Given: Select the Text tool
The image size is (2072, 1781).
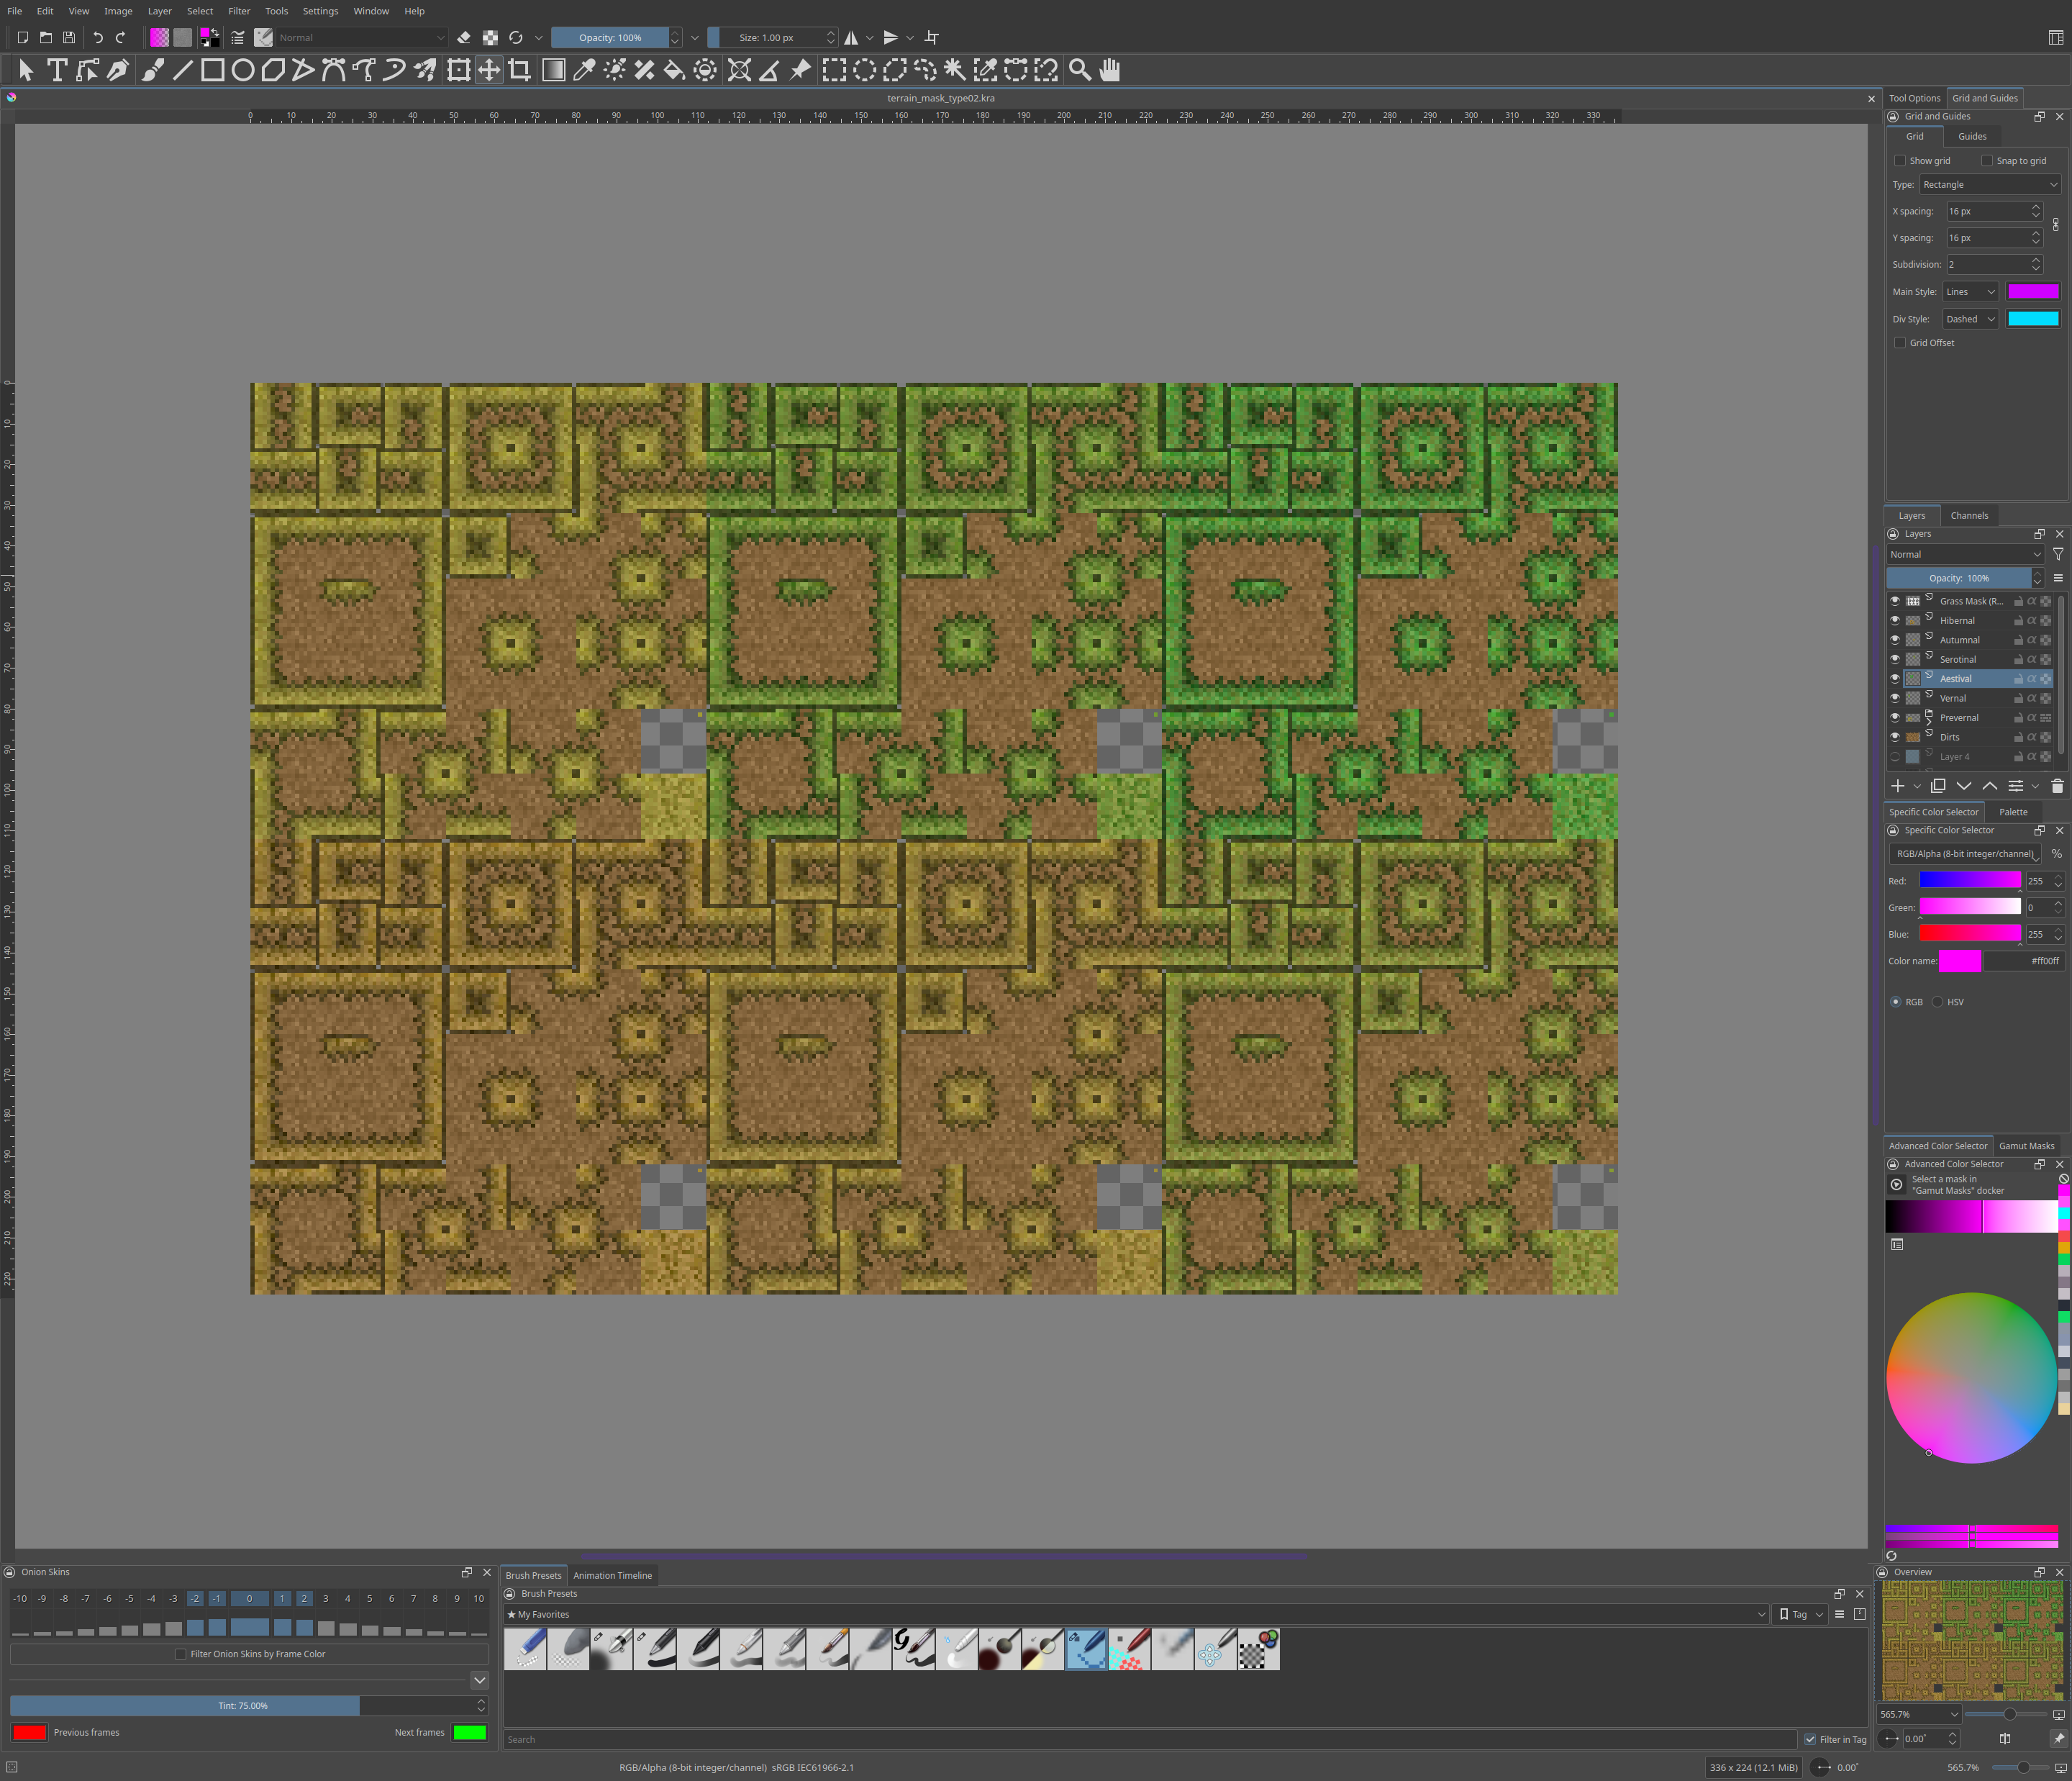Looking at the screenshot, I should [x=57, y=70].
